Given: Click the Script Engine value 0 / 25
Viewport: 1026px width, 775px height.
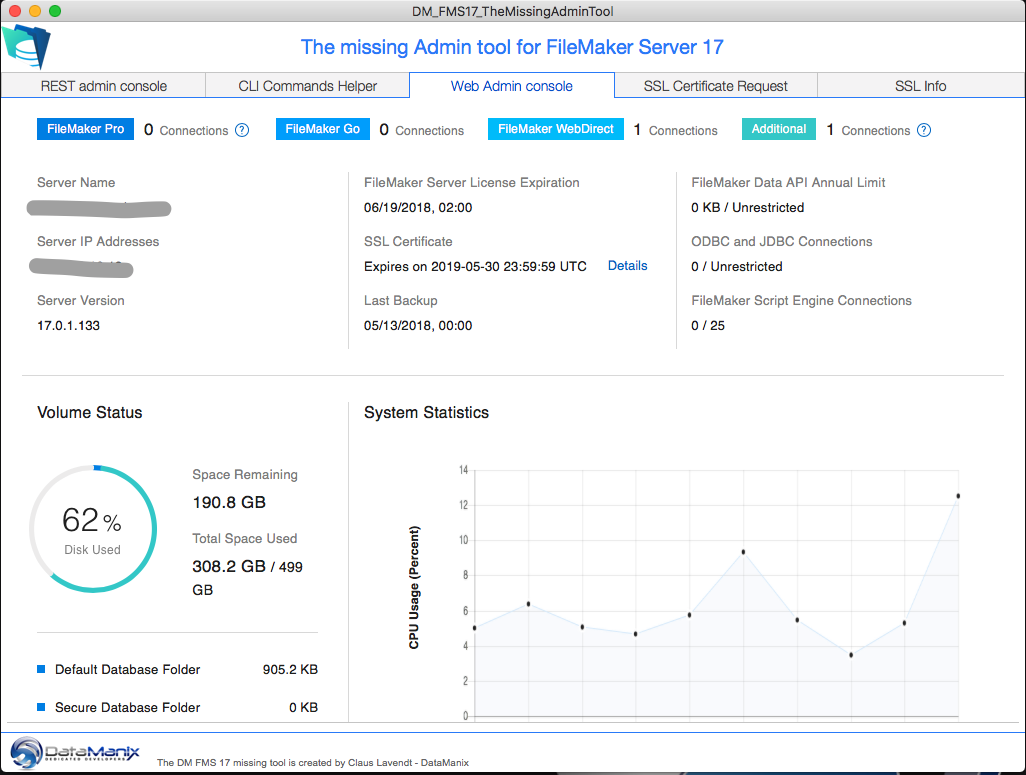Looking at the screenshot, I should tap(708, 325).
